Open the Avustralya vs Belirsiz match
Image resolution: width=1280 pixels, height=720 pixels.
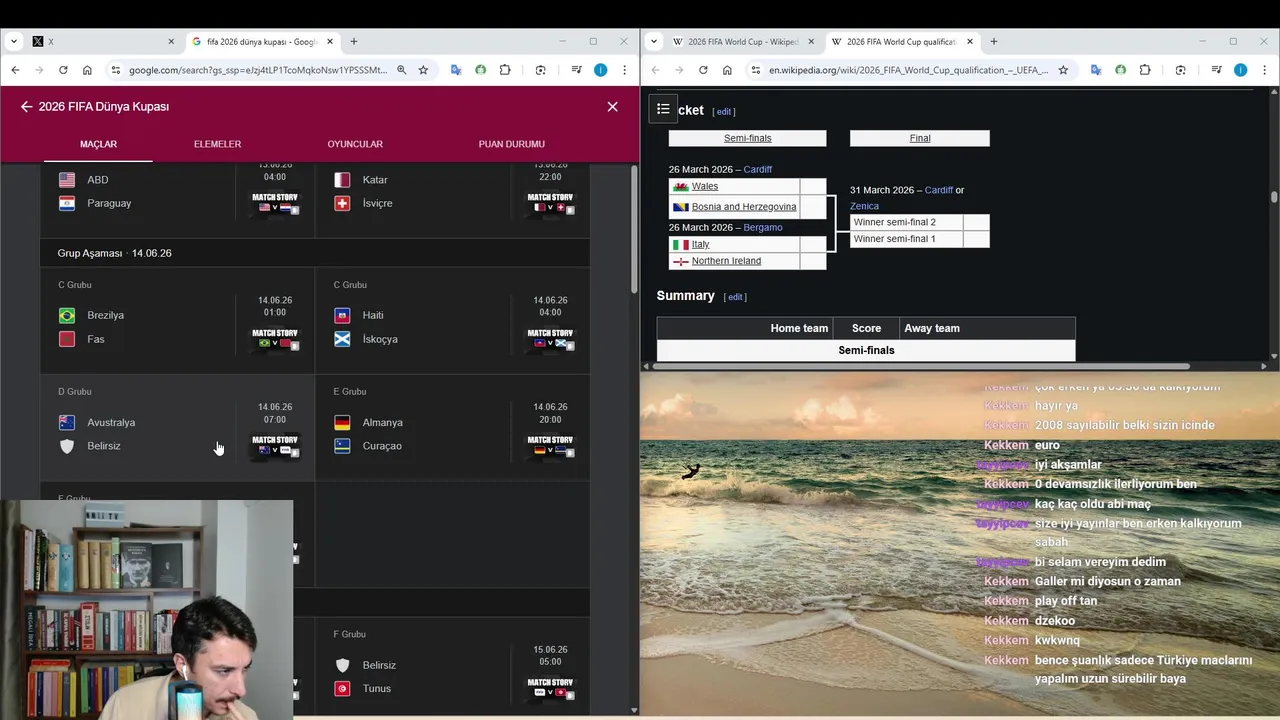point(177,427)
